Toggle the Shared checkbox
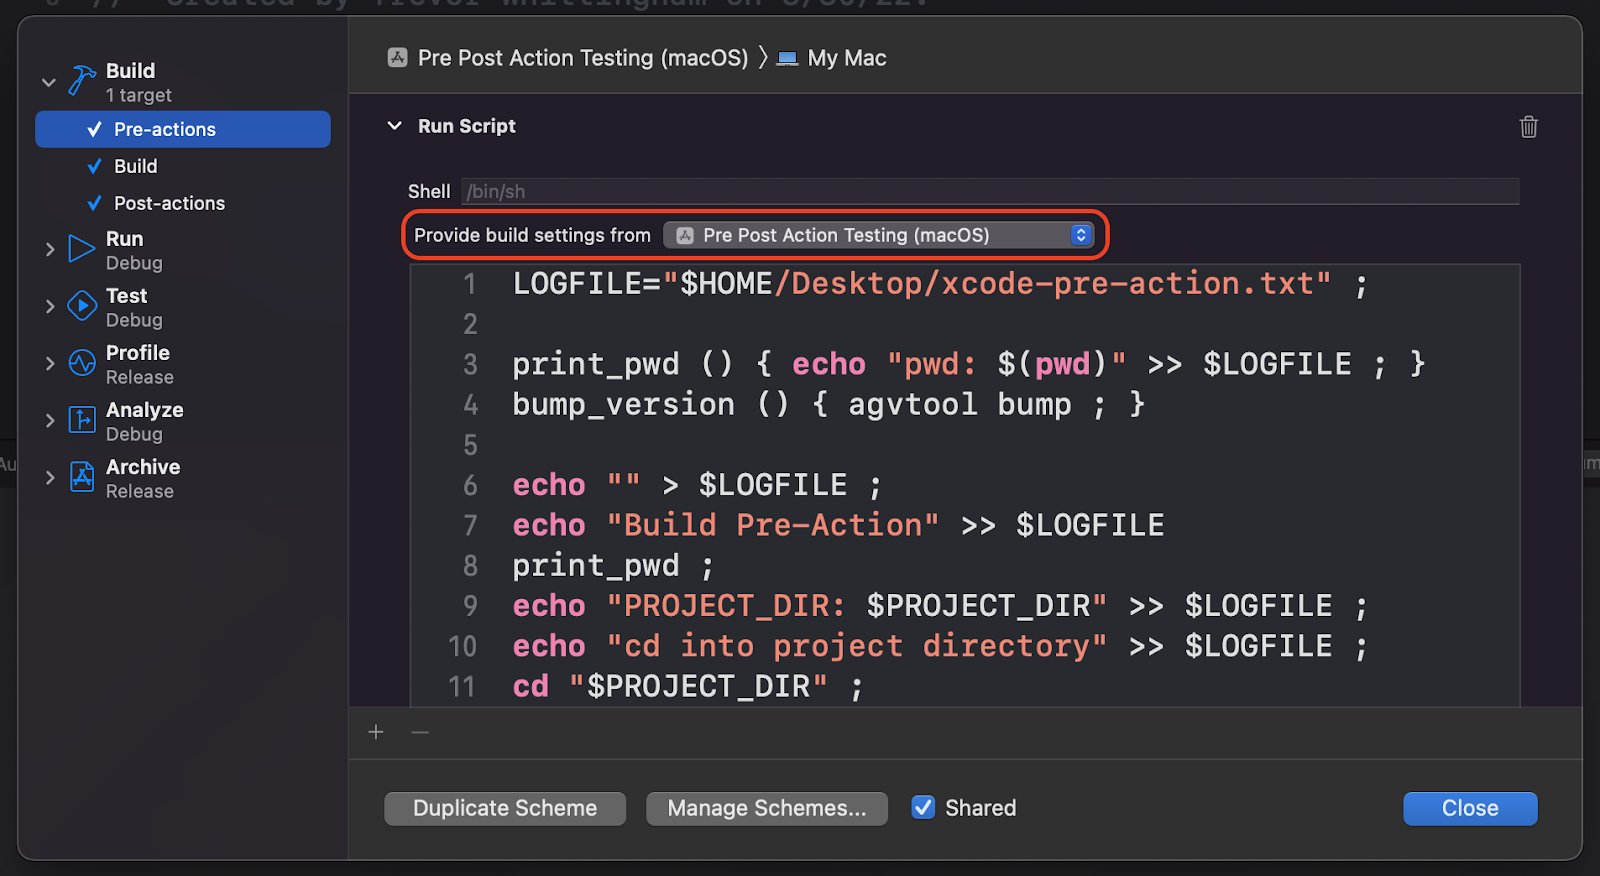The image size is (1600, 876). (923, 808)
